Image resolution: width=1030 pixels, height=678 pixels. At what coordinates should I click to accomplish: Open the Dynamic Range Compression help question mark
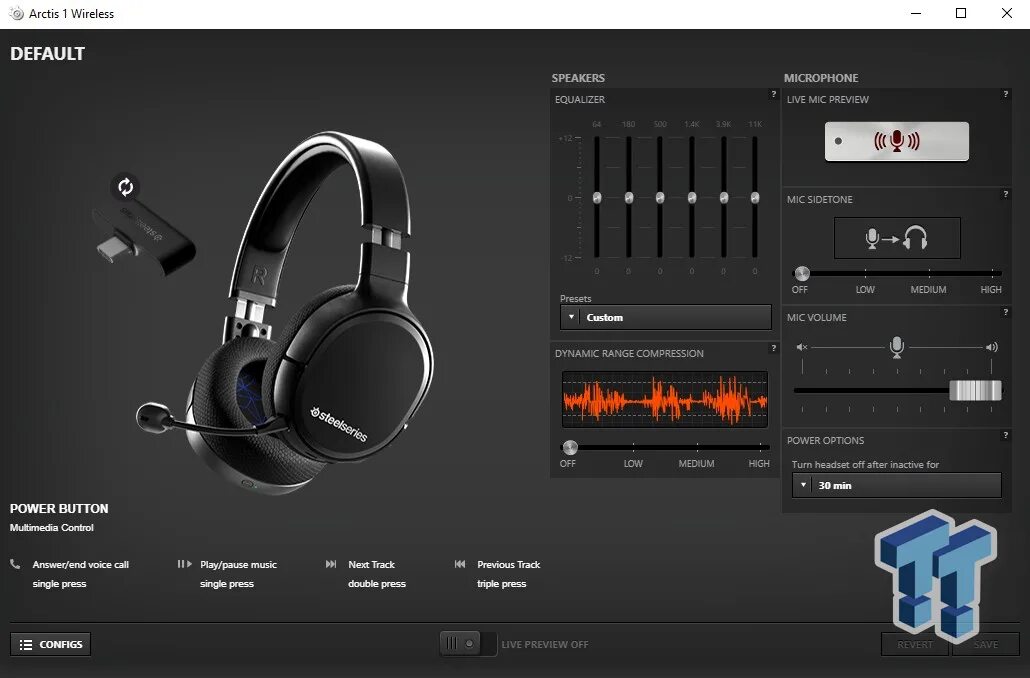pyautogui.click(x=772, y=349)
